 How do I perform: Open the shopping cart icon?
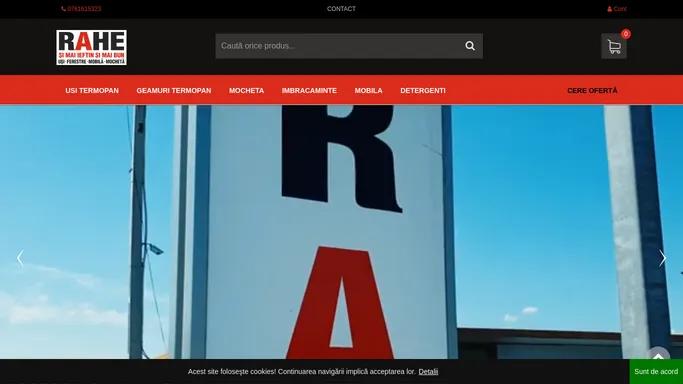click(x=614, y=46)
